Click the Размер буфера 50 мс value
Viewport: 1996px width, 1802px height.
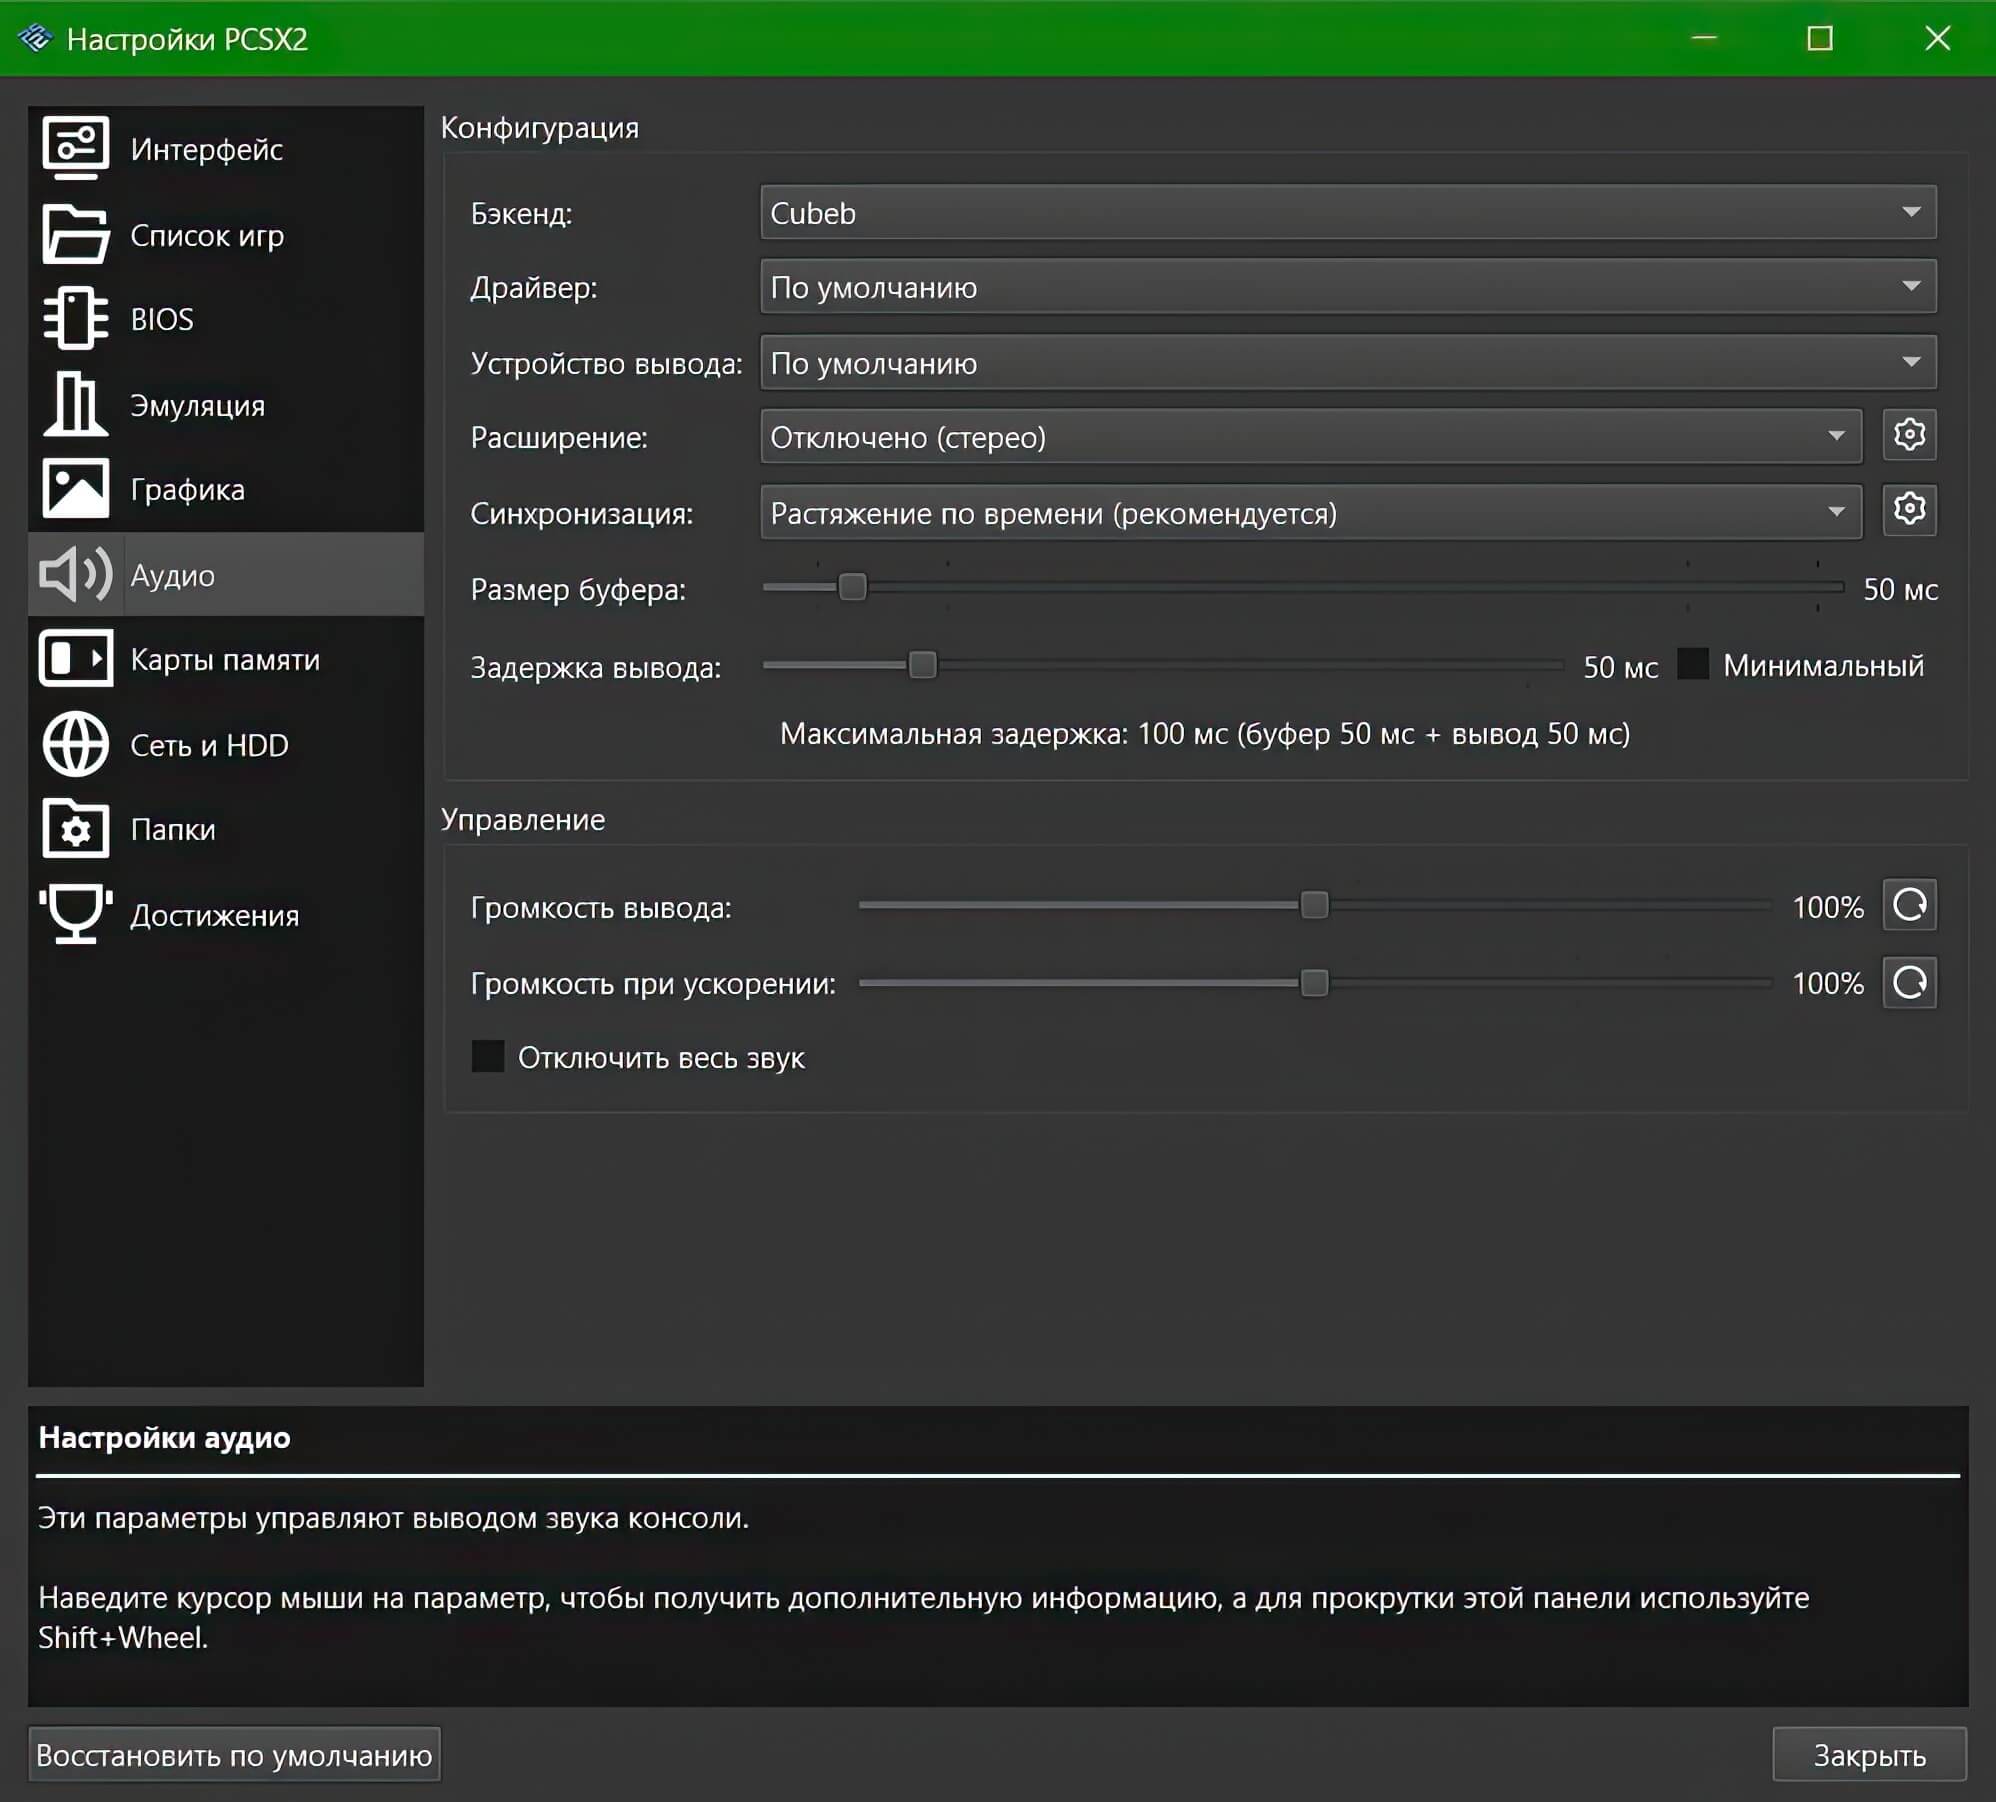[x=1900, y=589]
